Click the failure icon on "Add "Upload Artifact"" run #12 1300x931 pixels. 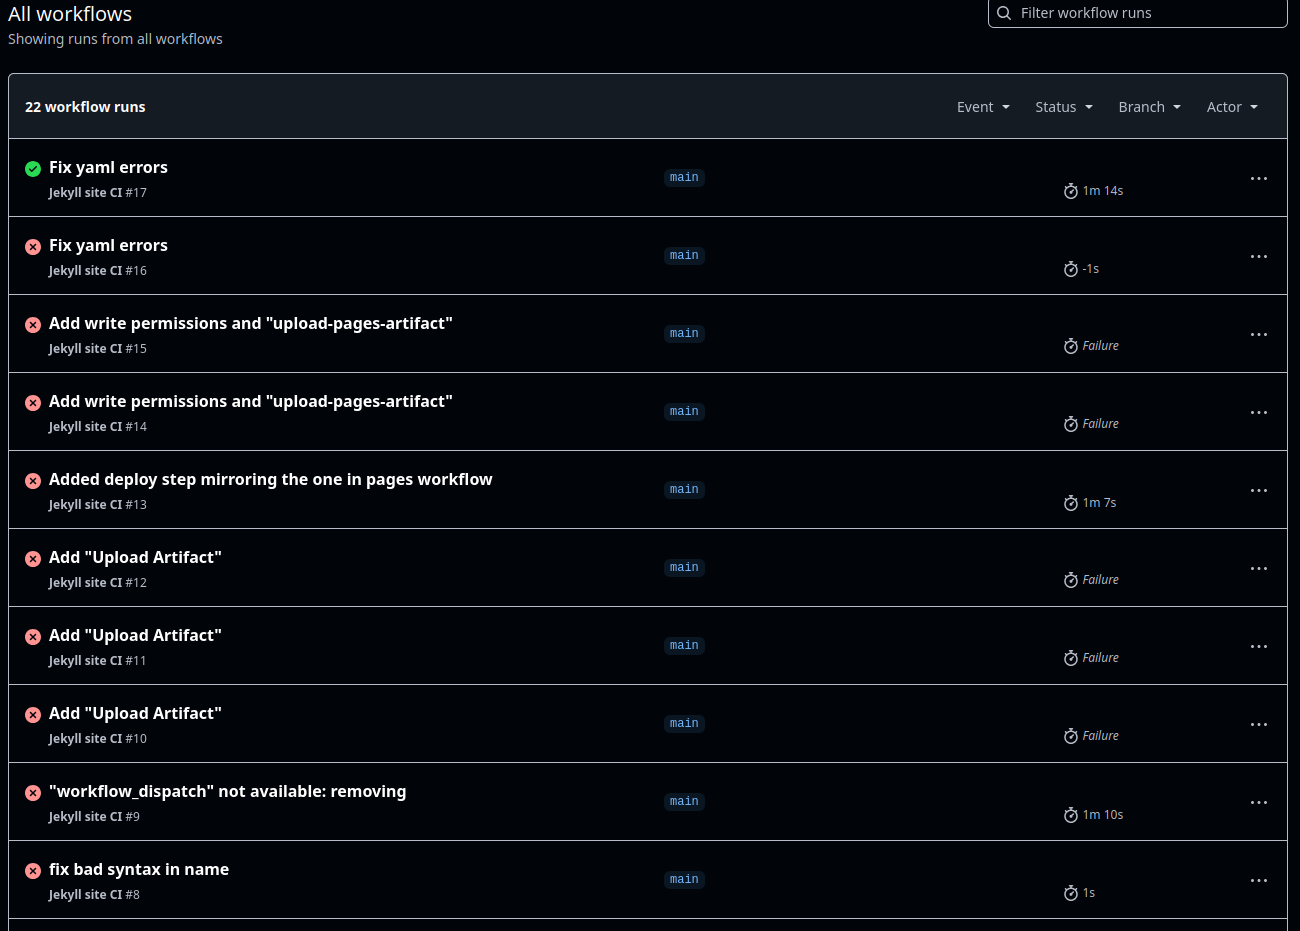32,558
